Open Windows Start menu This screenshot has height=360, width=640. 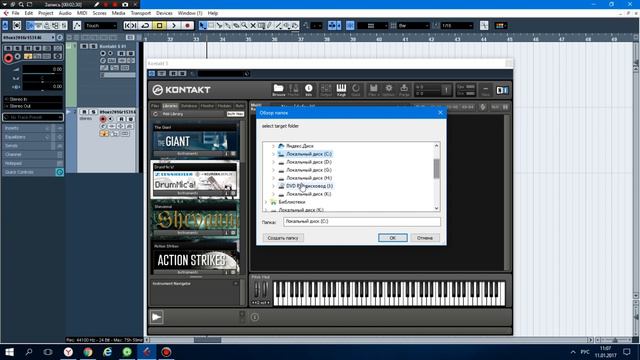coord(9,352)
